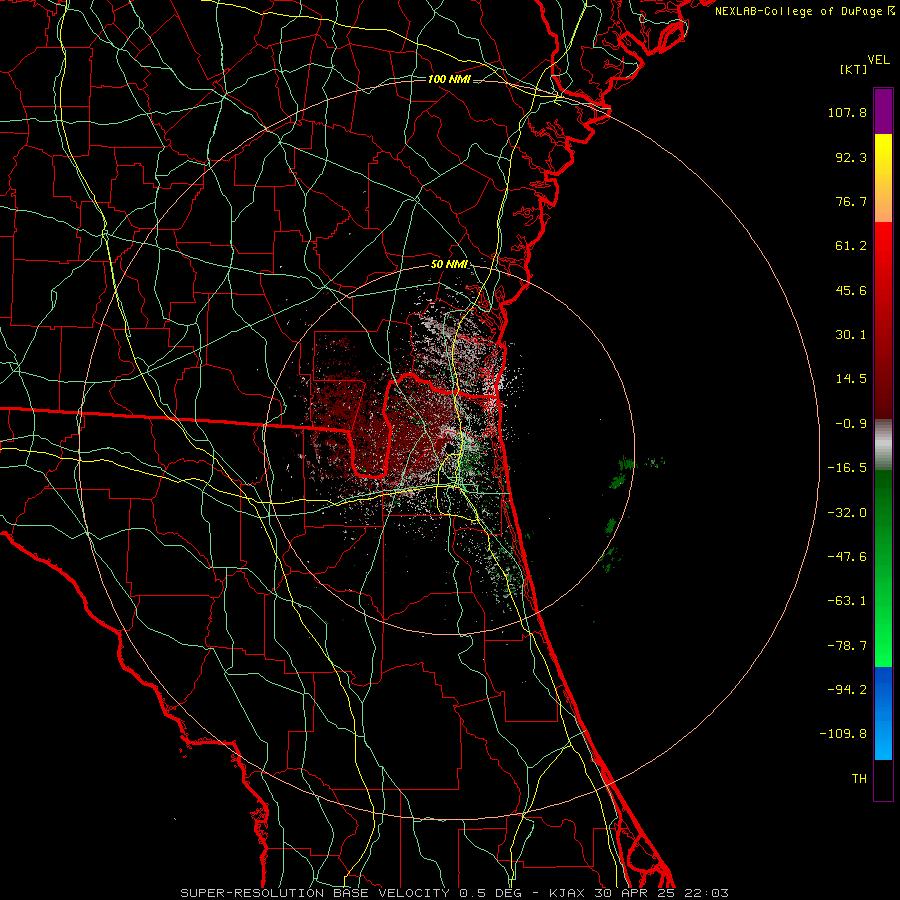Click the TH legend label
This screenshot has height=900, width=900.
pos(859,779)
